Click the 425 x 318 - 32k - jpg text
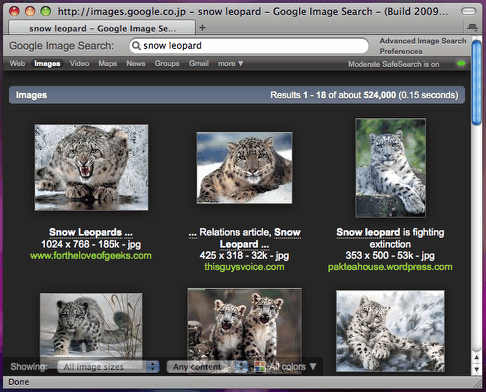 pyautogui.click(x=244, y=255)
